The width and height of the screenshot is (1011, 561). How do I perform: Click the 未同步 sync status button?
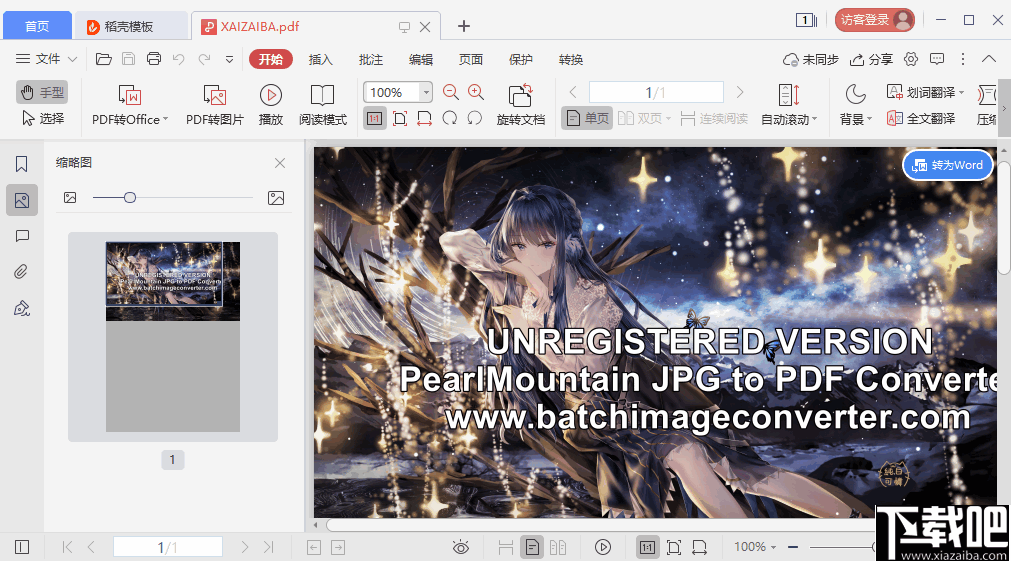[x=810, y=59]
